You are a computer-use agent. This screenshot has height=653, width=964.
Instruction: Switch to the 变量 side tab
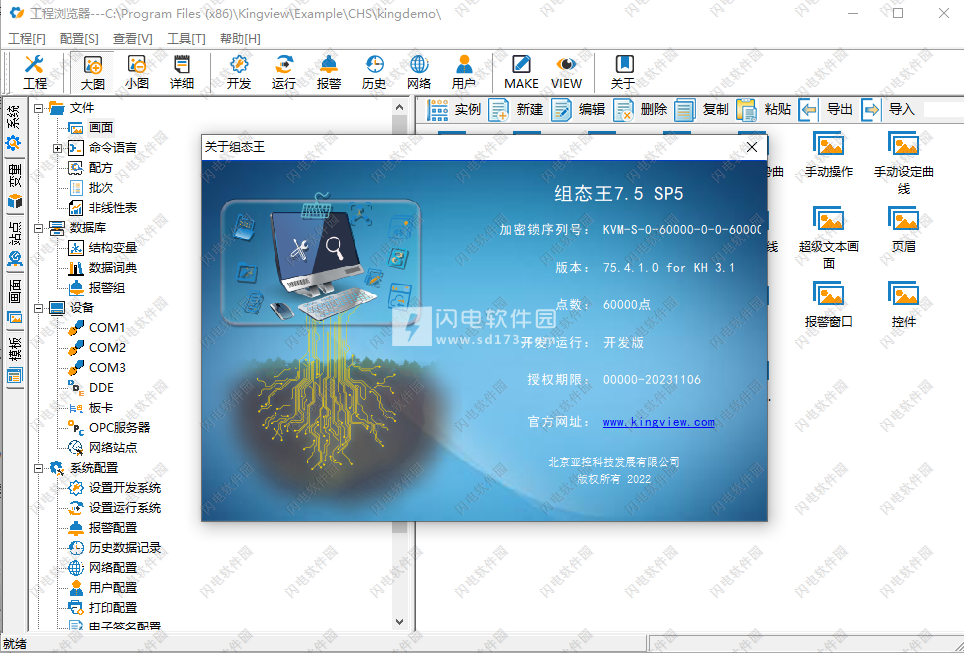14,185
